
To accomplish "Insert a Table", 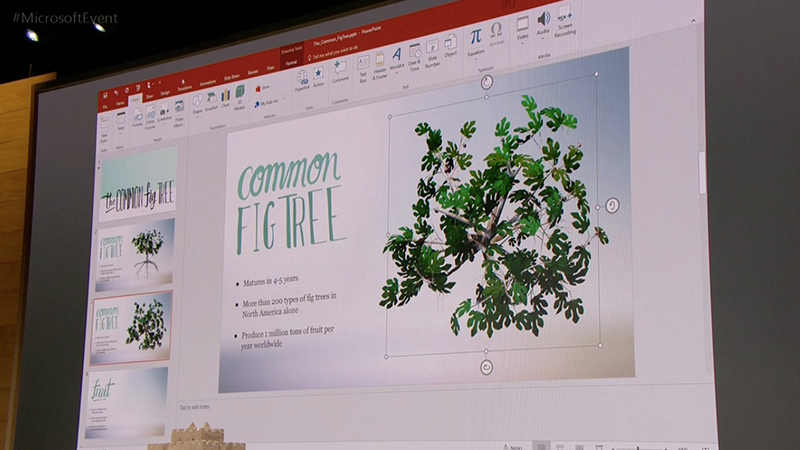I will tap(120, 122).
